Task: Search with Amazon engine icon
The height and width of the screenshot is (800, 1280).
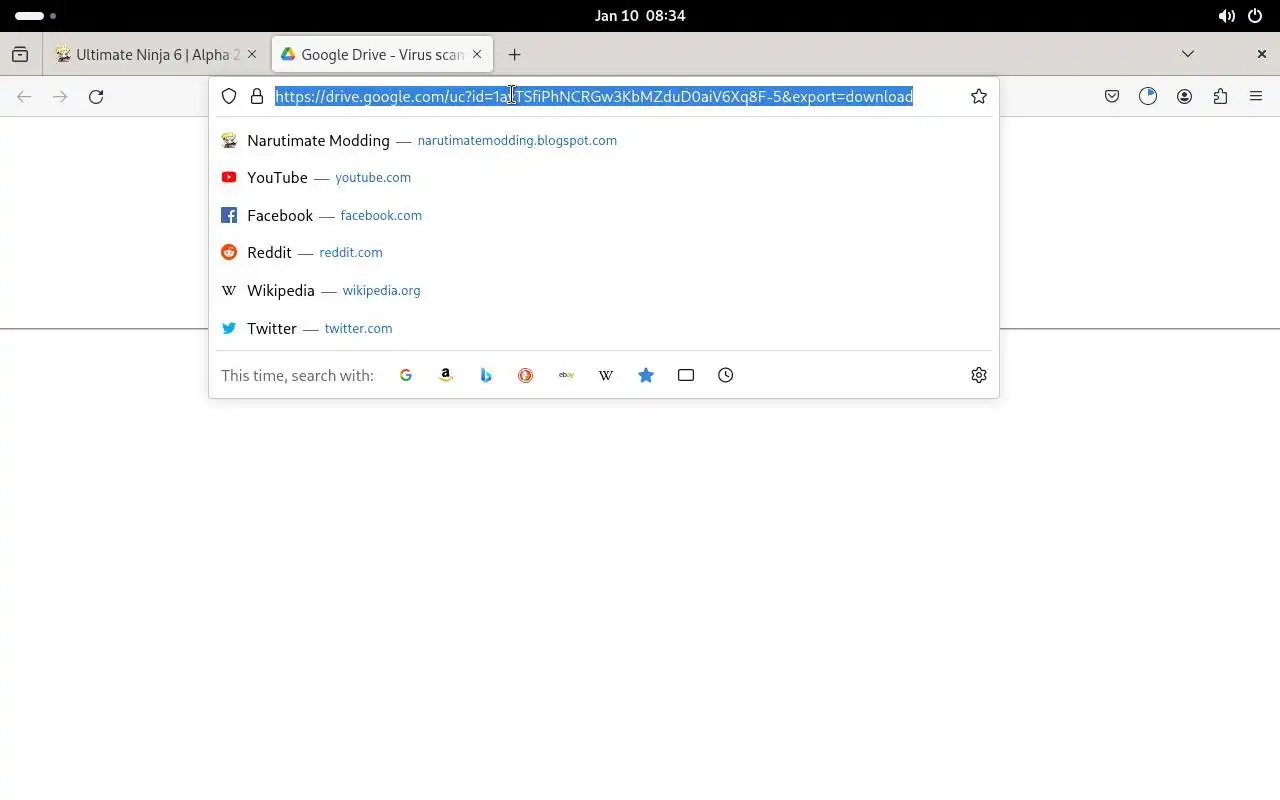Action: pyautogui.click(x=446, y=375)
